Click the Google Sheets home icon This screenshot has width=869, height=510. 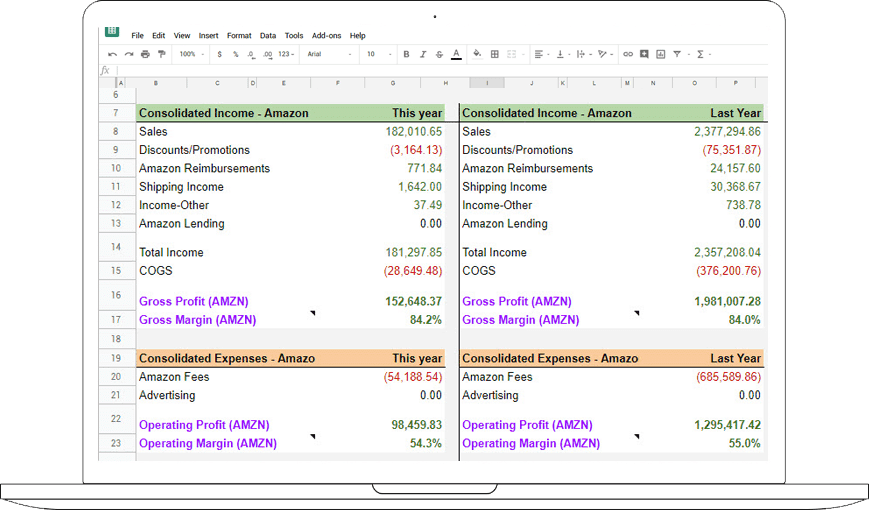coord(112,32)
